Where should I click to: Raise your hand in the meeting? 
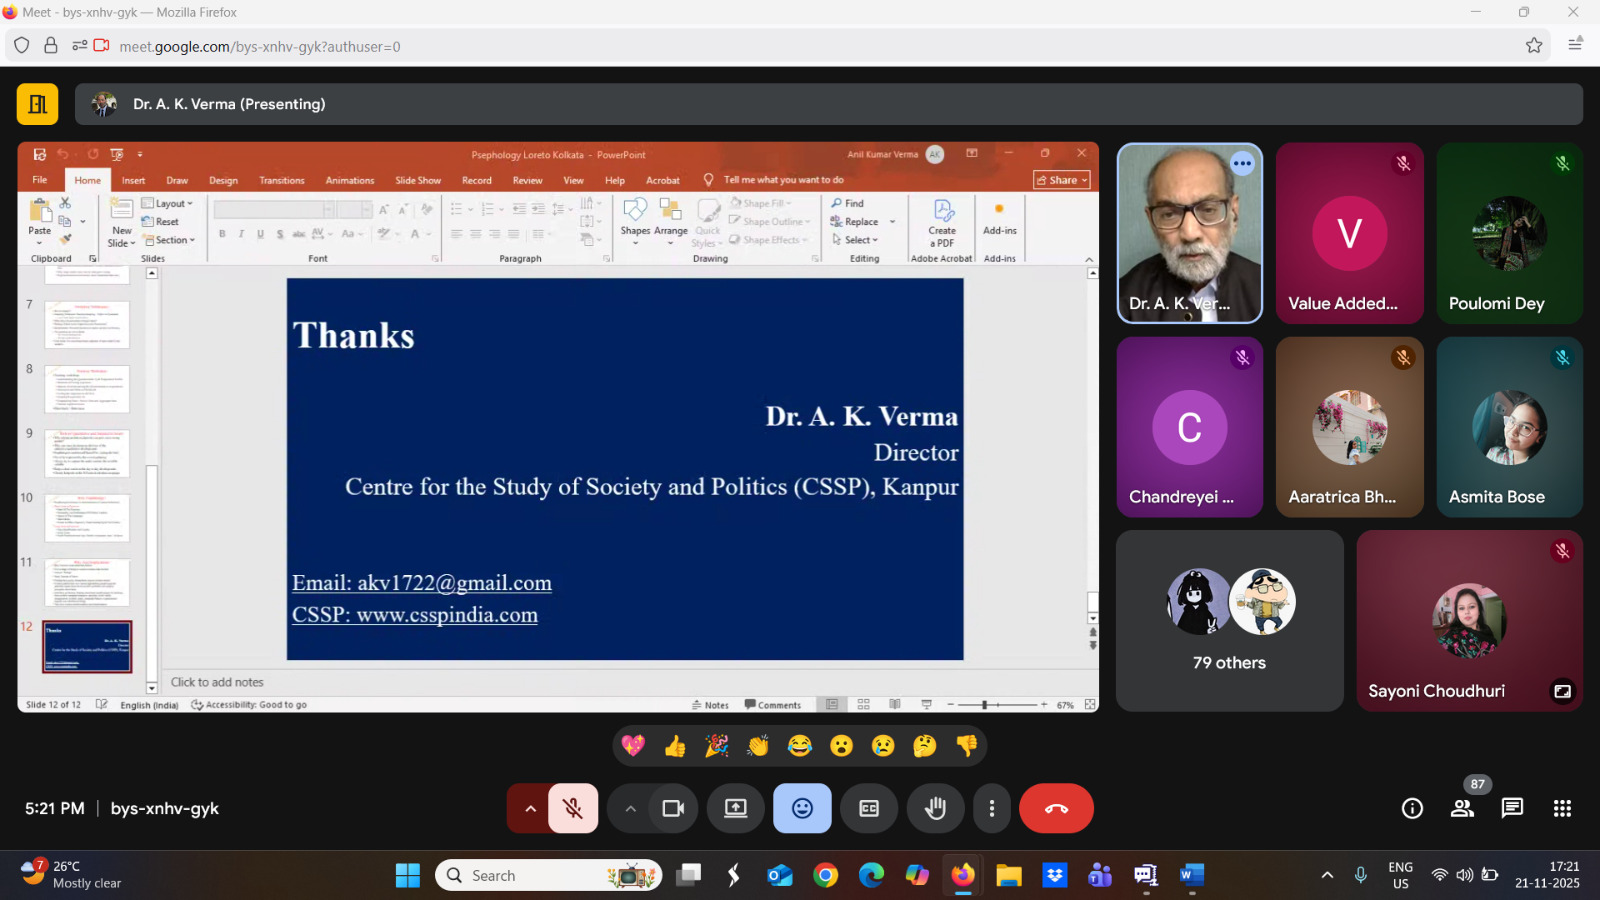point(935,808)
